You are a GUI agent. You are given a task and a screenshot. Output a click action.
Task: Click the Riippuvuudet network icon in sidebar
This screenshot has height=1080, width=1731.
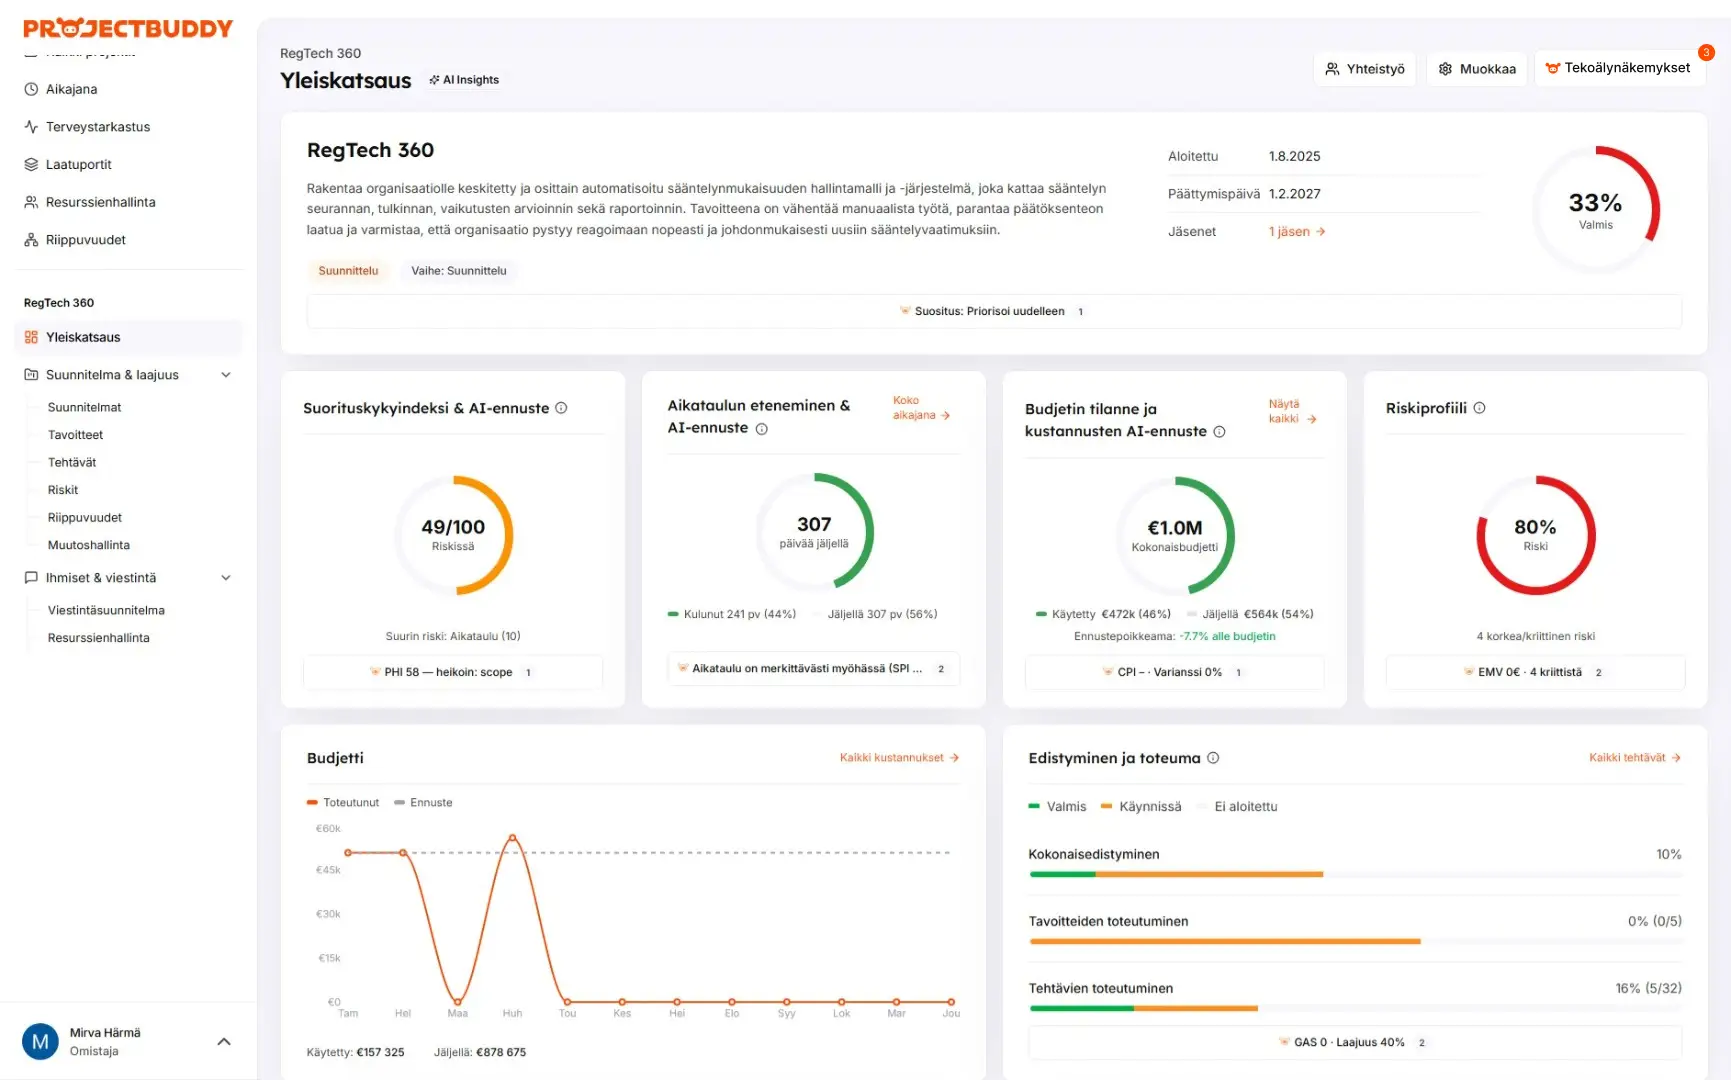pyautogui.click(x=31, y=240)
